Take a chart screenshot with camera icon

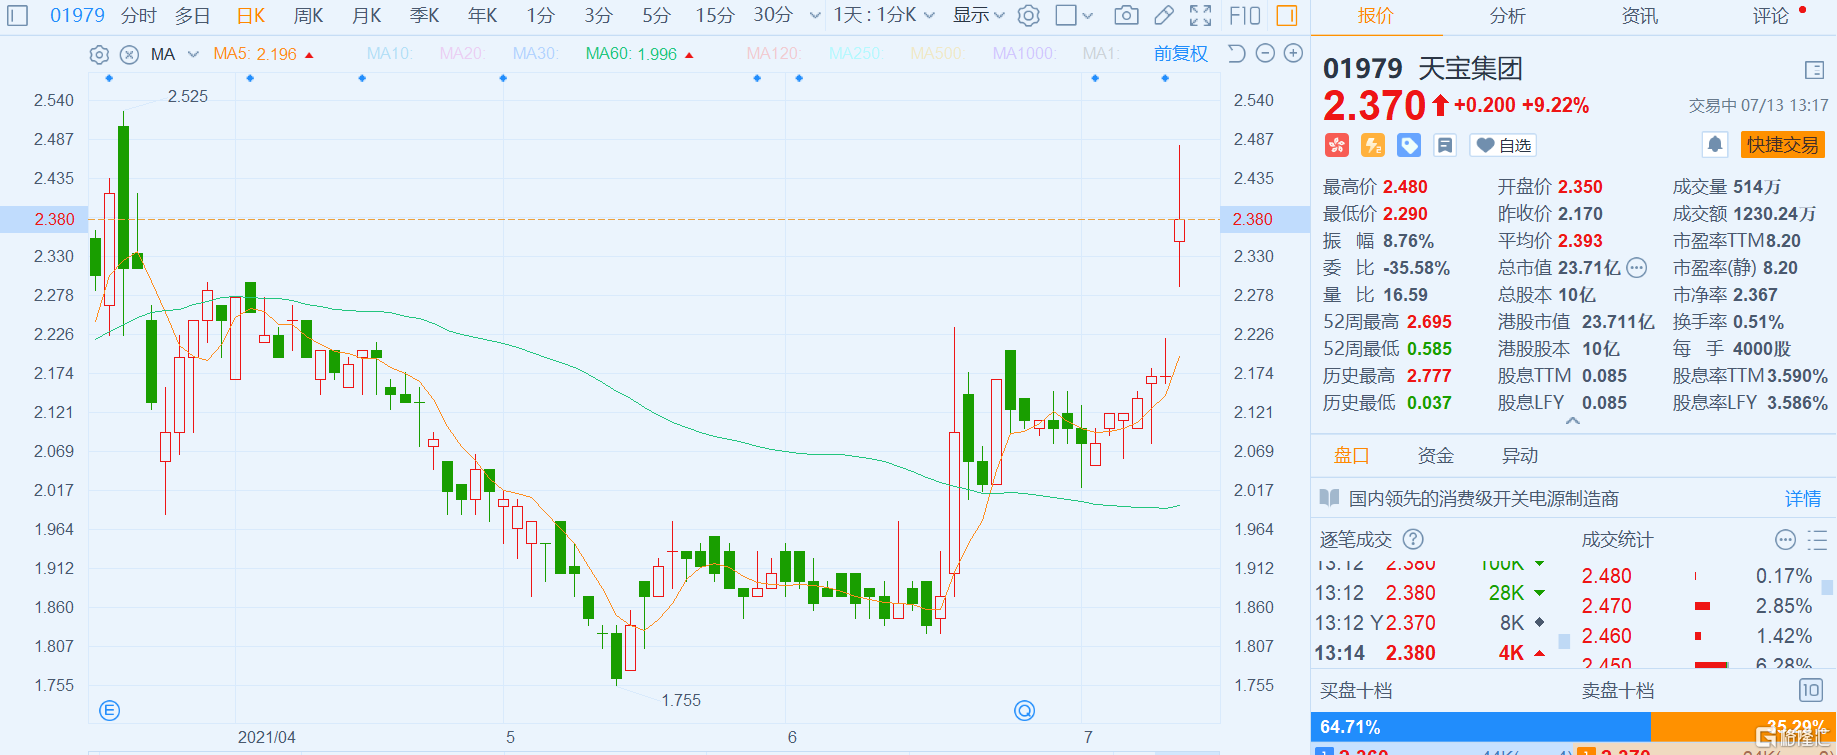point(1126,15)
